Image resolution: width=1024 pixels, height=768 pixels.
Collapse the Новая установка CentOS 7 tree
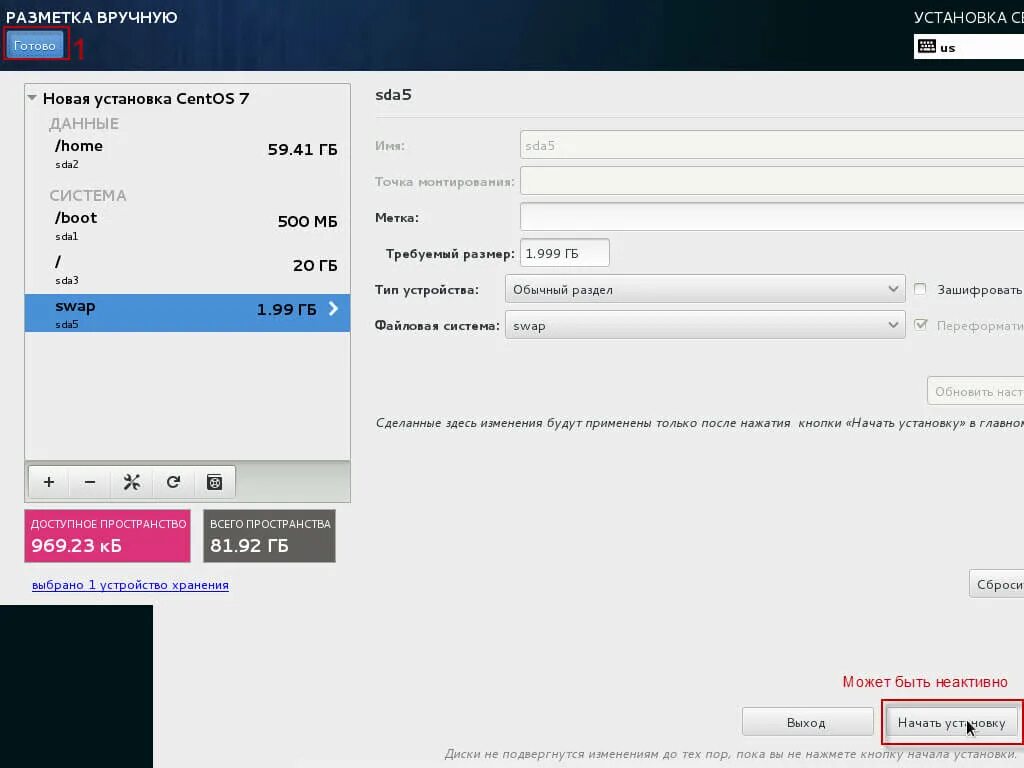coord(32,98)
